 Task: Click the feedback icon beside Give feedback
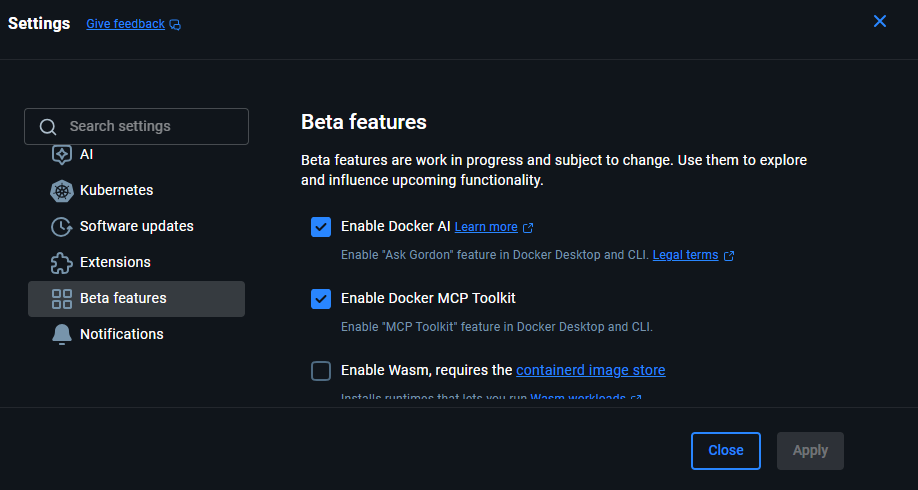(x=175, y=25)
